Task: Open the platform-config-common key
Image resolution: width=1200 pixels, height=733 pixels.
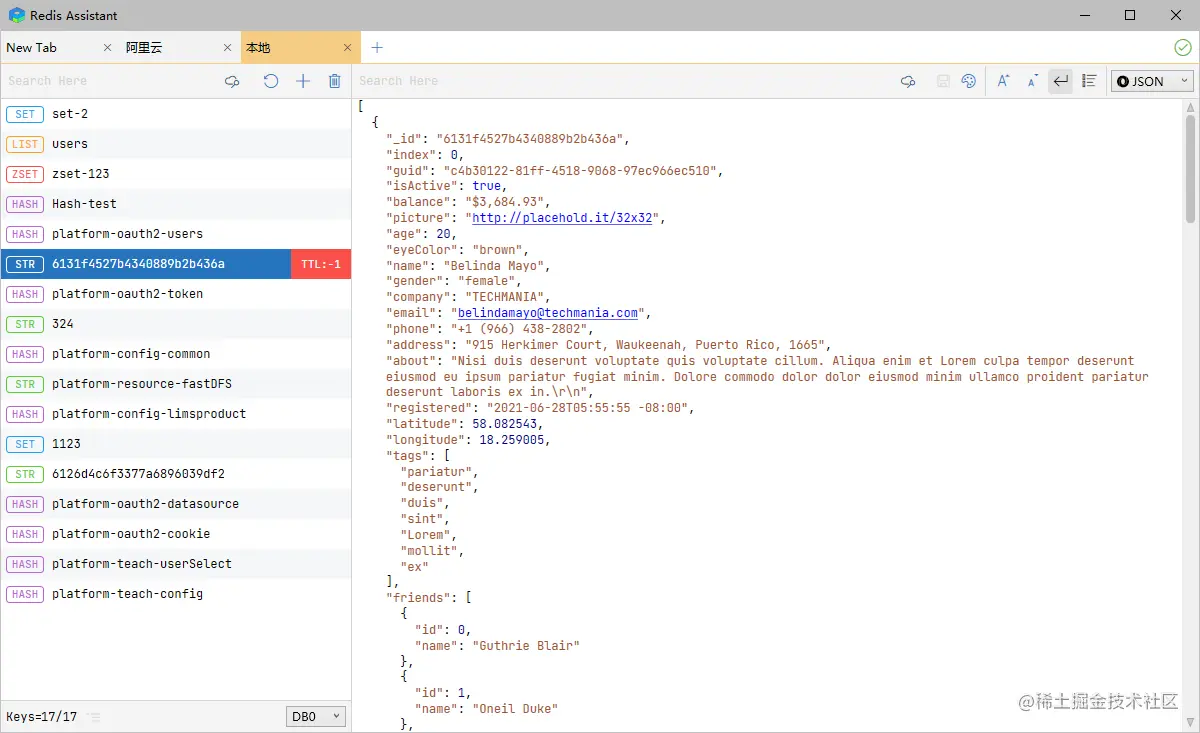Action: tap(175, 354)
